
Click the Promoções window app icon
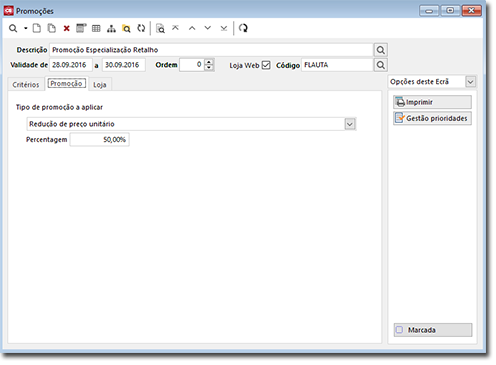pos(9,11)
